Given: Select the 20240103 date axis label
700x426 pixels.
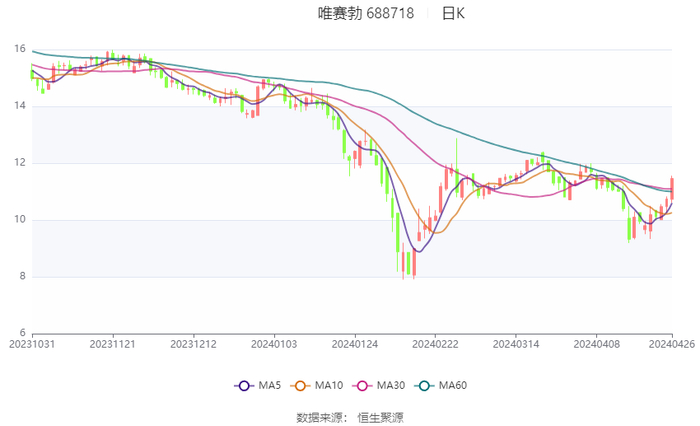Looking at the screenshot, I should coord(273,343).
